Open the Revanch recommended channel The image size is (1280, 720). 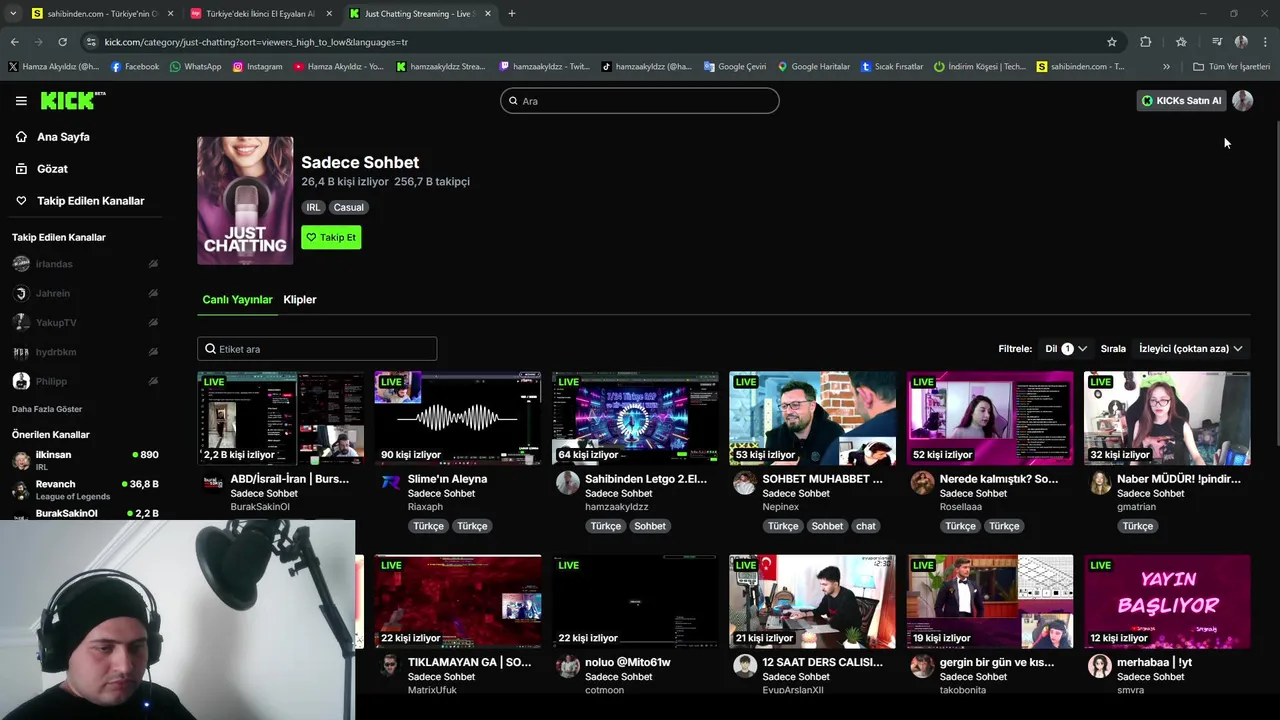point(85,489)
